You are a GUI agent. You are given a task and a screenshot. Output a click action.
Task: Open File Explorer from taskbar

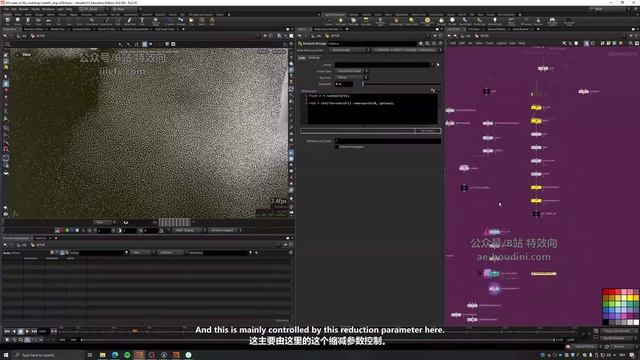(x=102, y=355)
